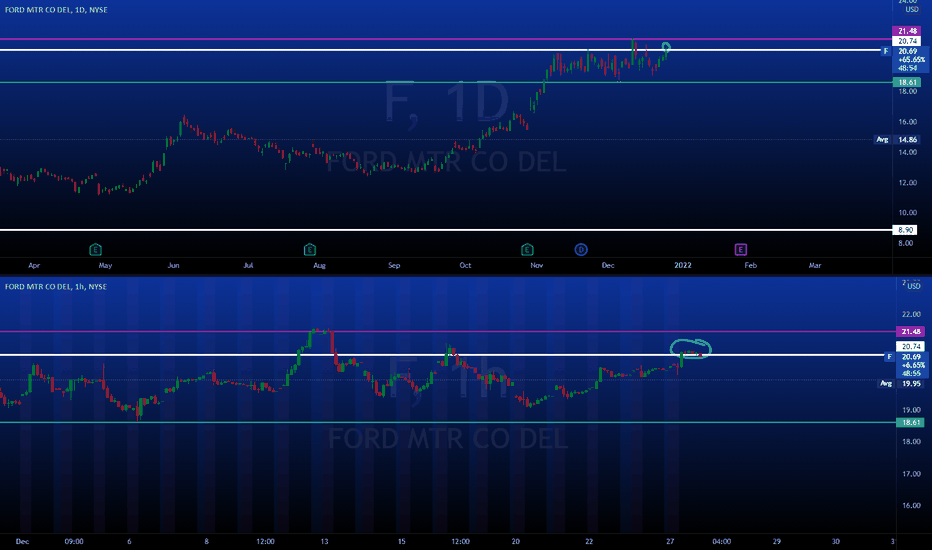
Task: Select white 20.74 price label on daily chart
Action: (907, 41)
